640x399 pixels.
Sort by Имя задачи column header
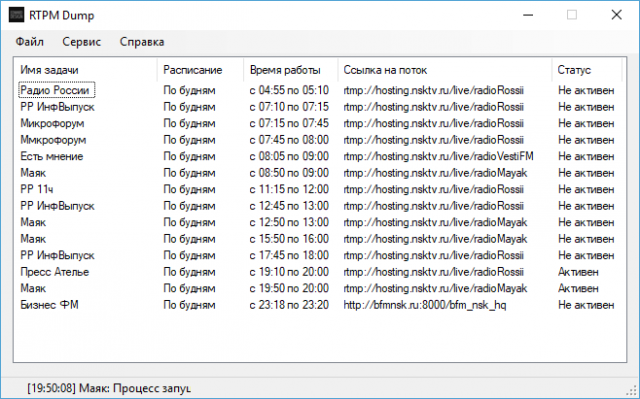click(x=85, y=70)
